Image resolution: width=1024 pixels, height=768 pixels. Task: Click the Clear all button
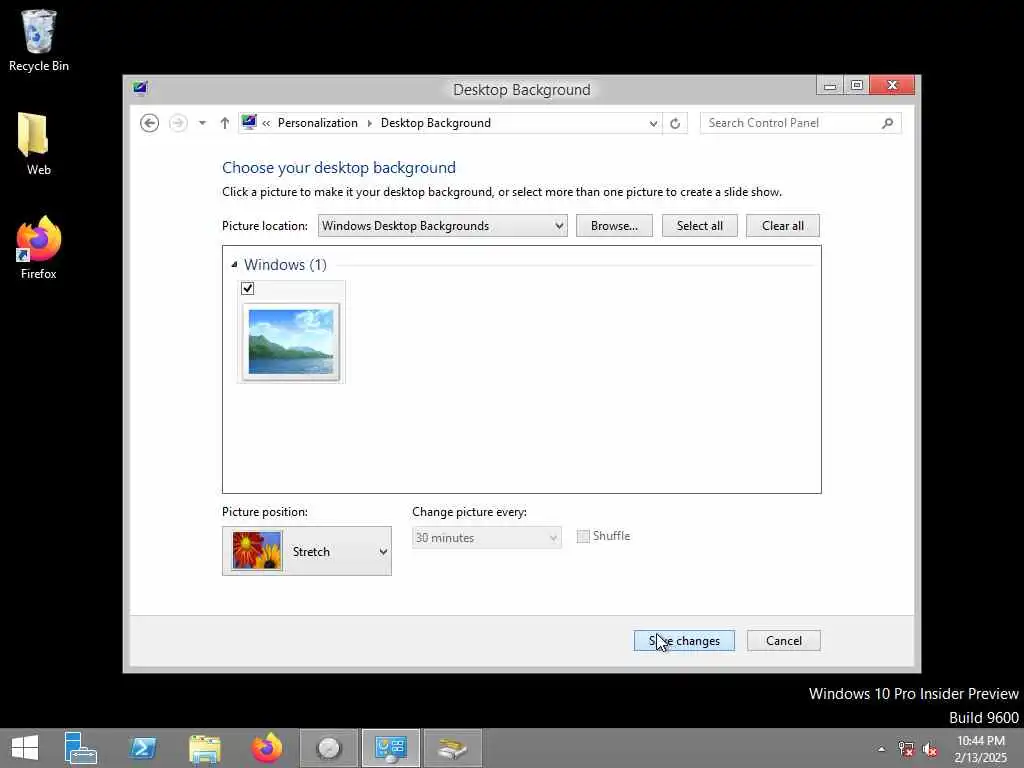pos(782,226)
